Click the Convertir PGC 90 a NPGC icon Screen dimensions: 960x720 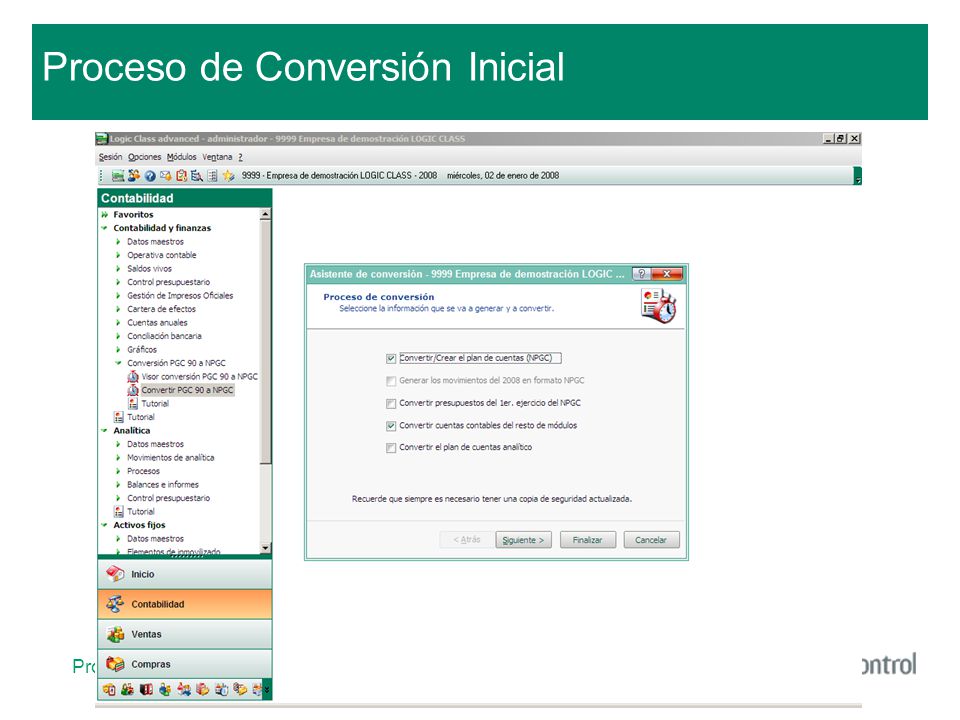pyautogui.click(x=133, y=390)
